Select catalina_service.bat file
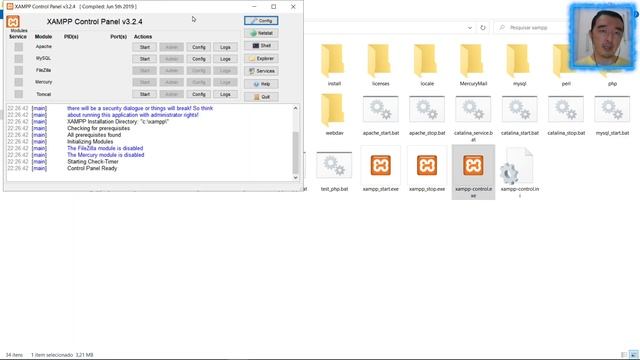The height and width of the screenshot is (360, 640). [473, 118]
